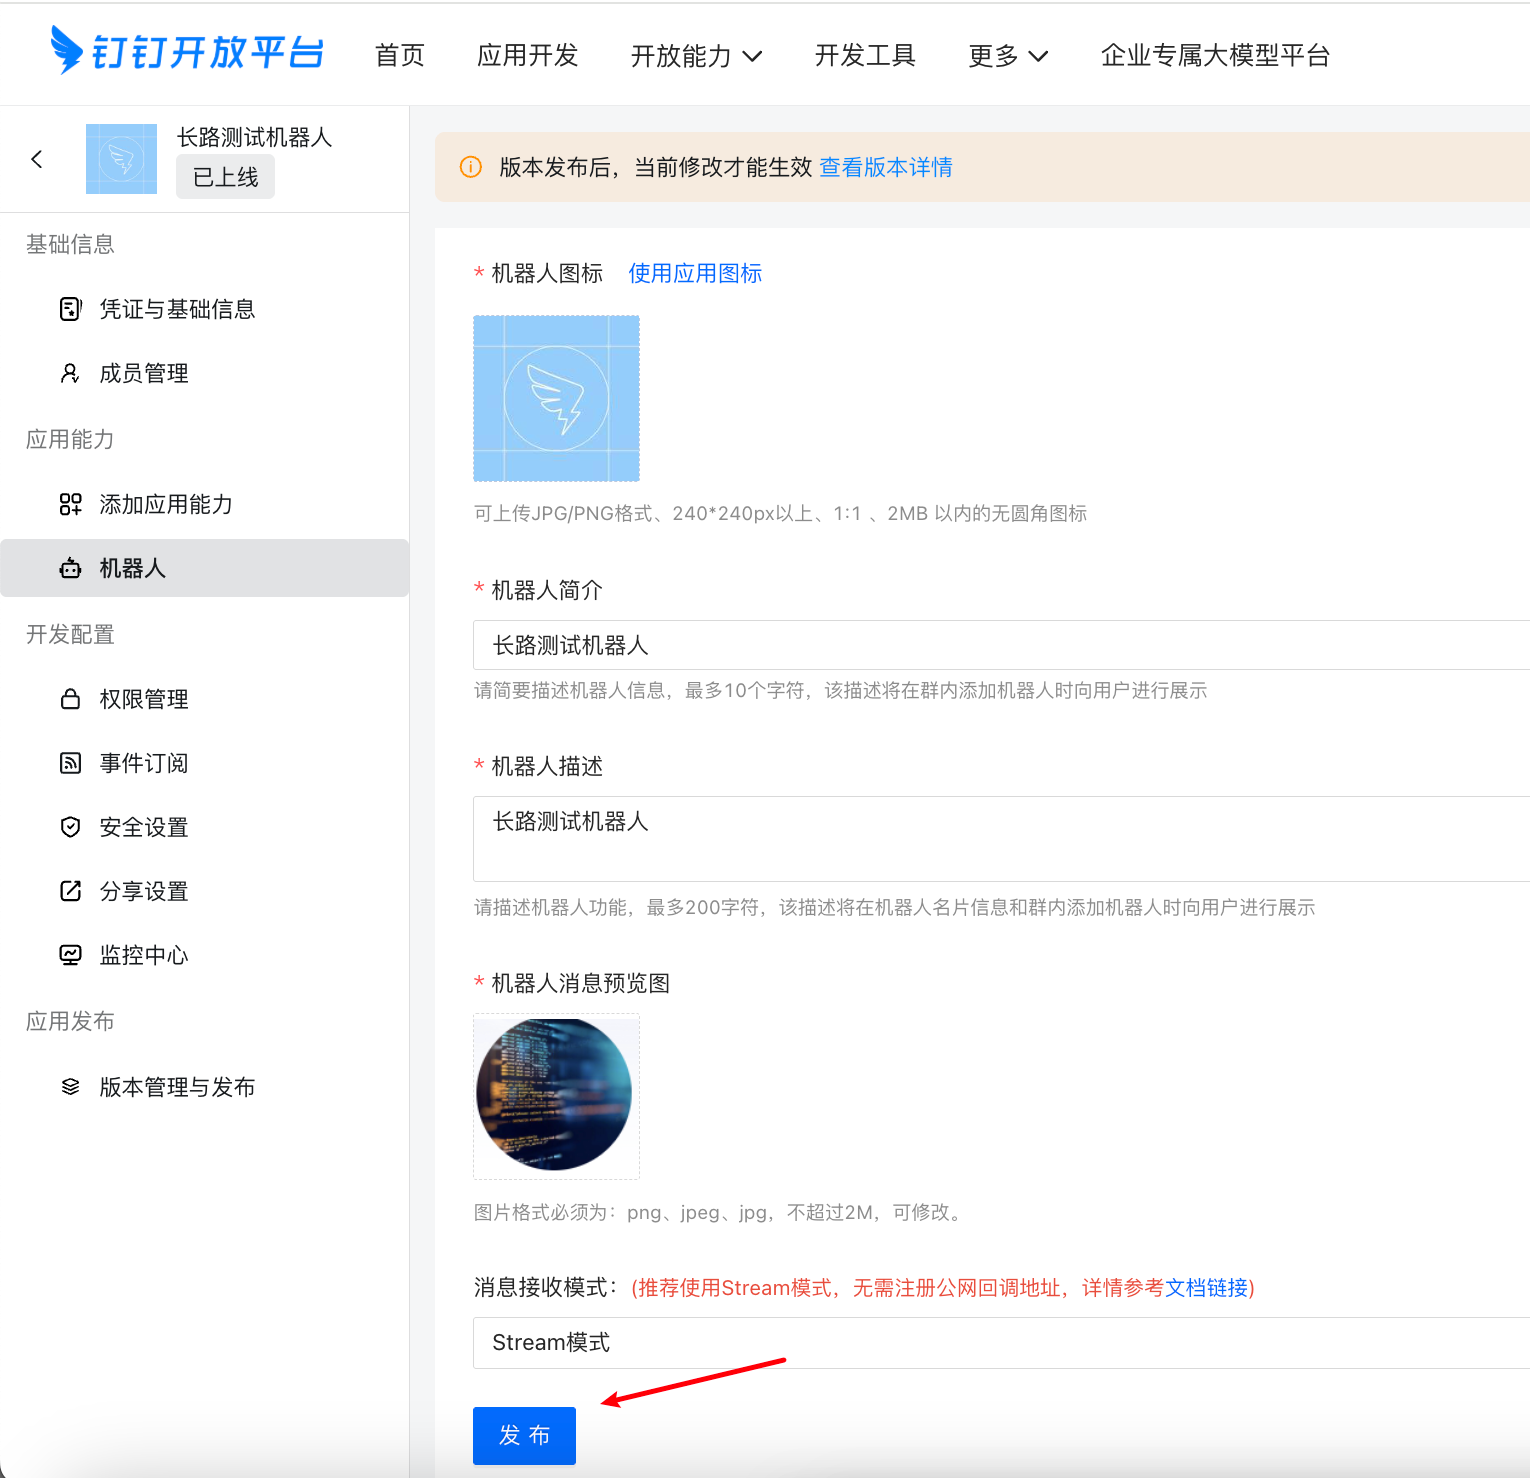Click the 机器人简介 input field
This screenshot has width=1530, height=1478.
(1001, 645)
